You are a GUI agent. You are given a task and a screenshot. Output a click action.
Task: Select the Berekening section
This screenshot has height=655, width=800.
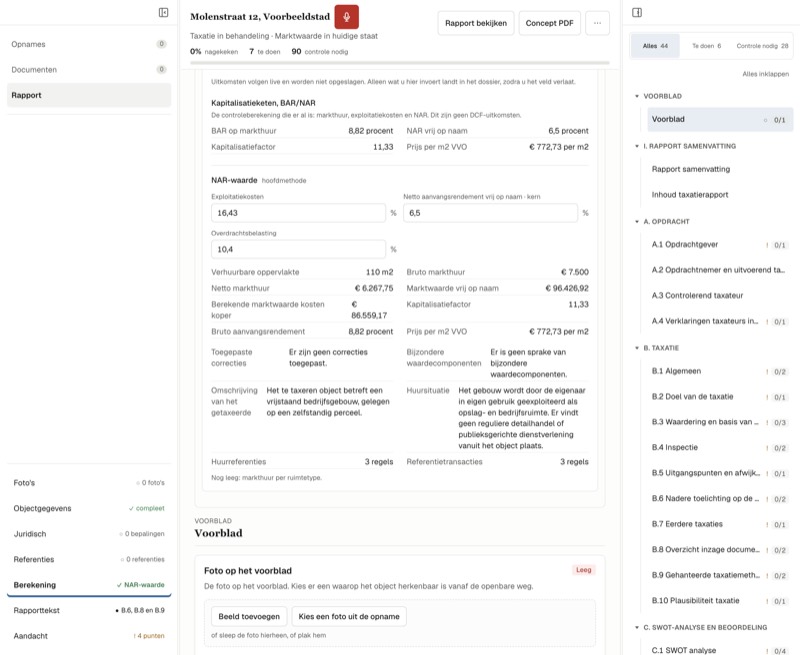(x=89, y=585)
